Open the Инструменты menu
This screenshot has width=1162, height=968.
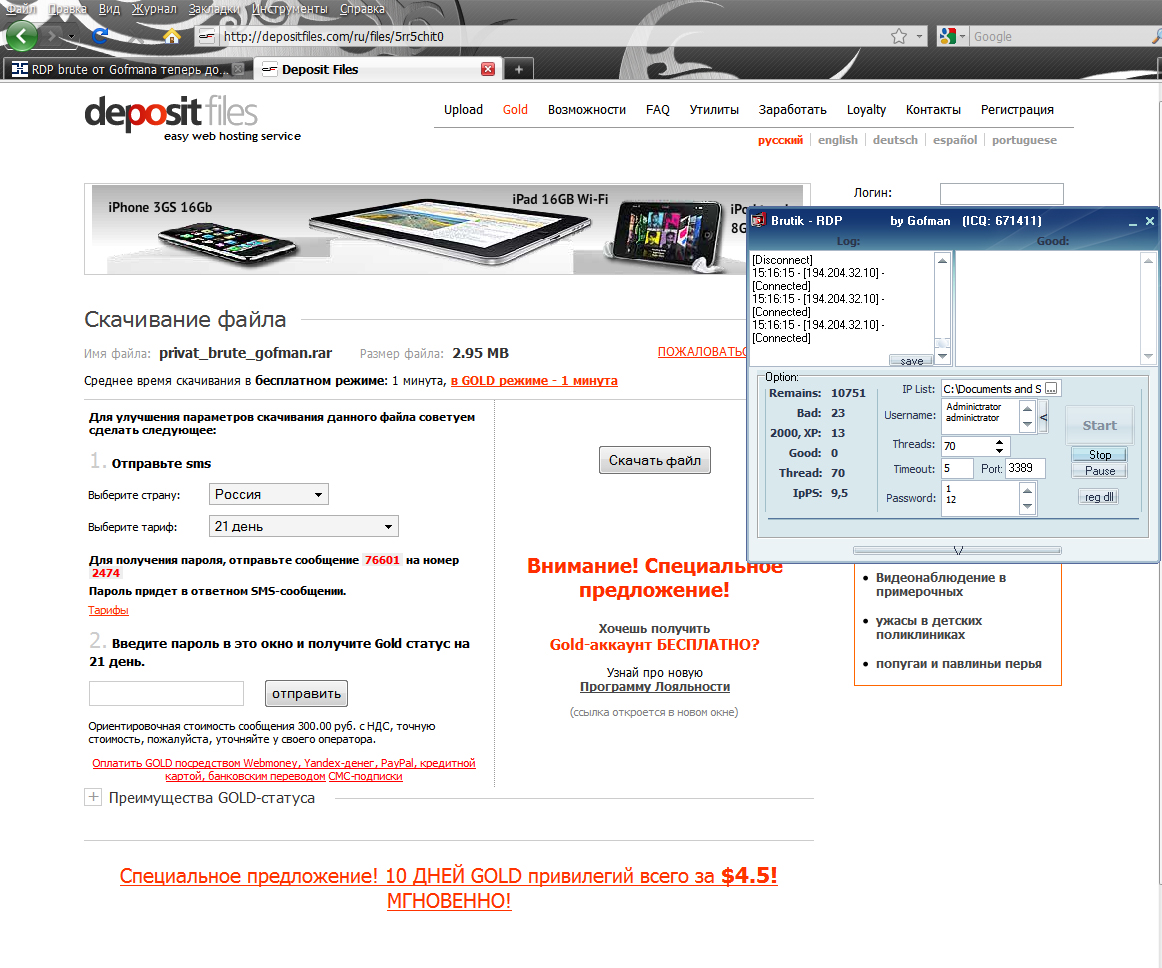click(x=290, y=9)
